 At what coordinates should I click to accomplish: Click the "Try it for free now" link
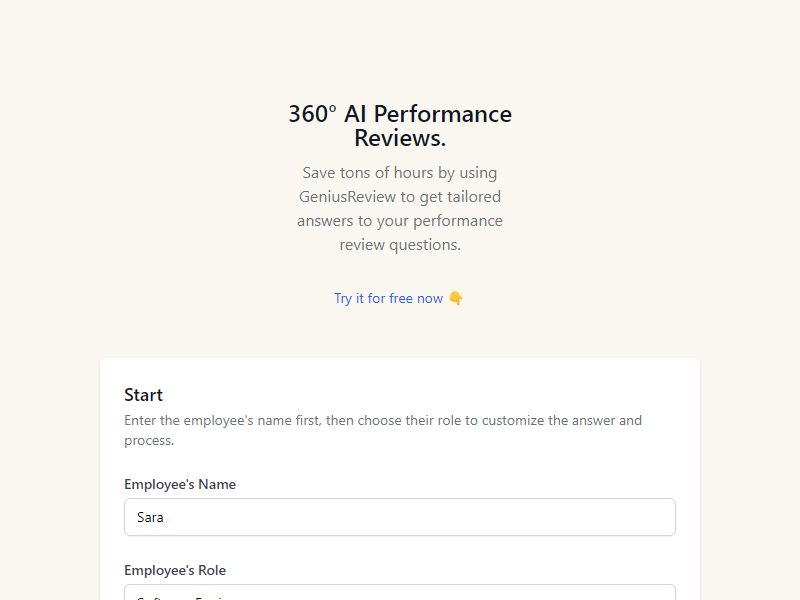[388, 298]
